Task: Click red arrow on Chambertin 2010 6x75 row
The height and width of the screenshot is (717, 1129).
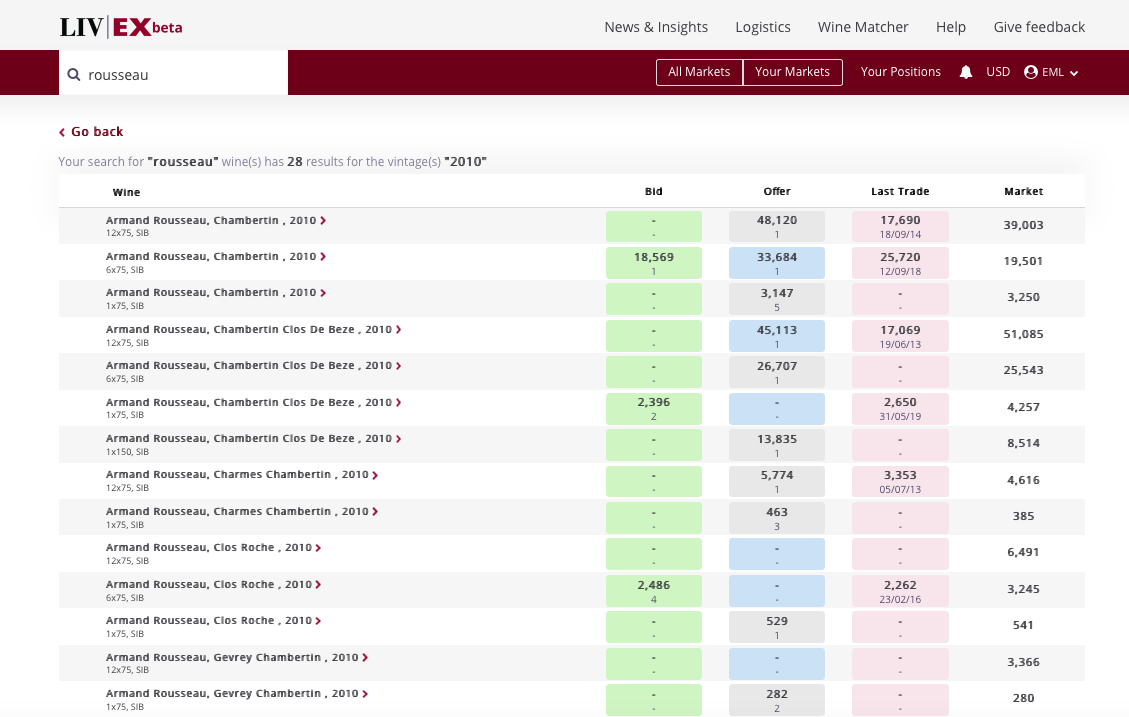Action: click(323, 256)
